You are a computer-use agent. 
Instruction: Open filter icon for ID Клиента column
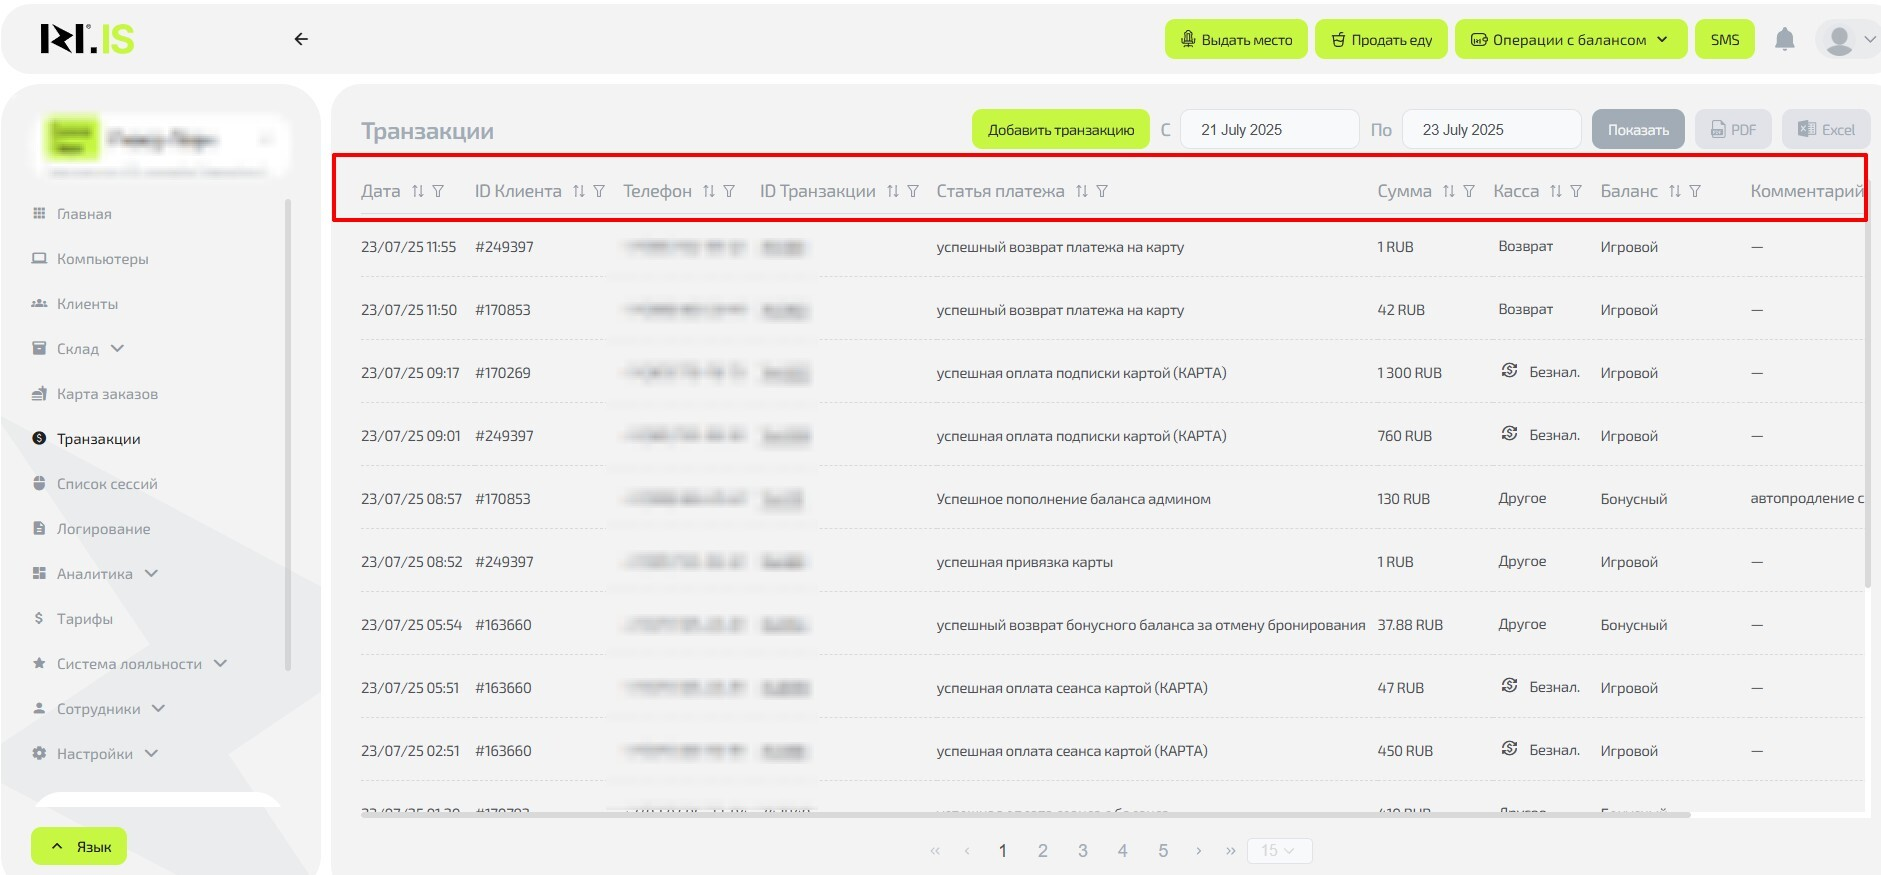coord(599,191)
